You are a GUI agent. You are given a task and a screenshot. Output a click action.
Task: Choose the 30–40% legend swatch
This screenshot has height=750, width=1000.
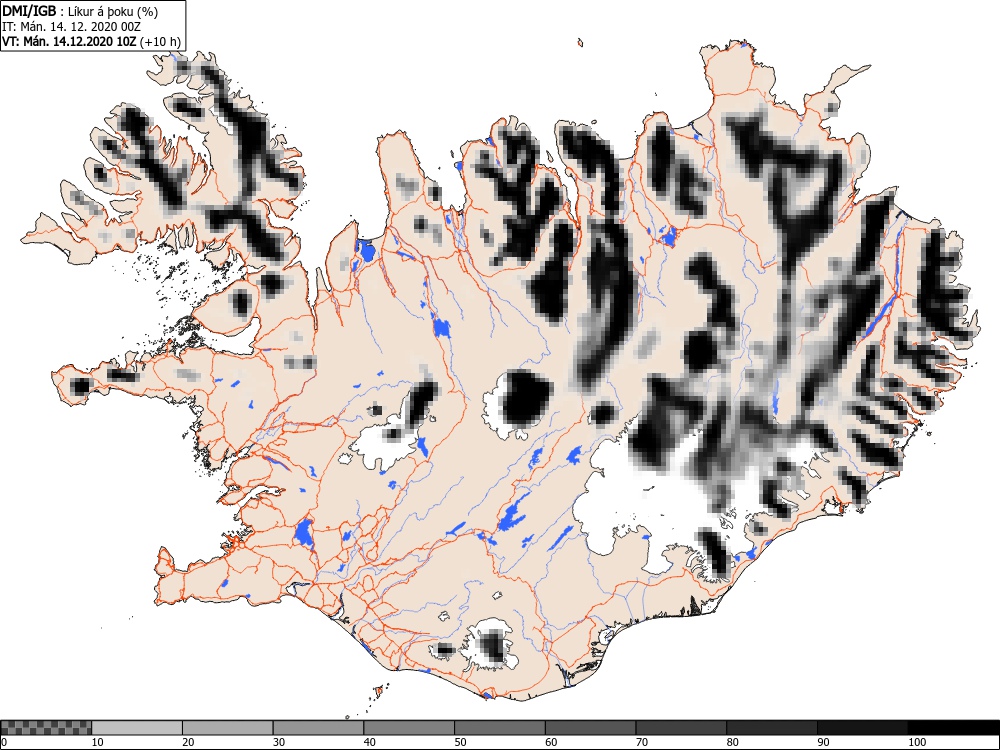tap(318, 728)
